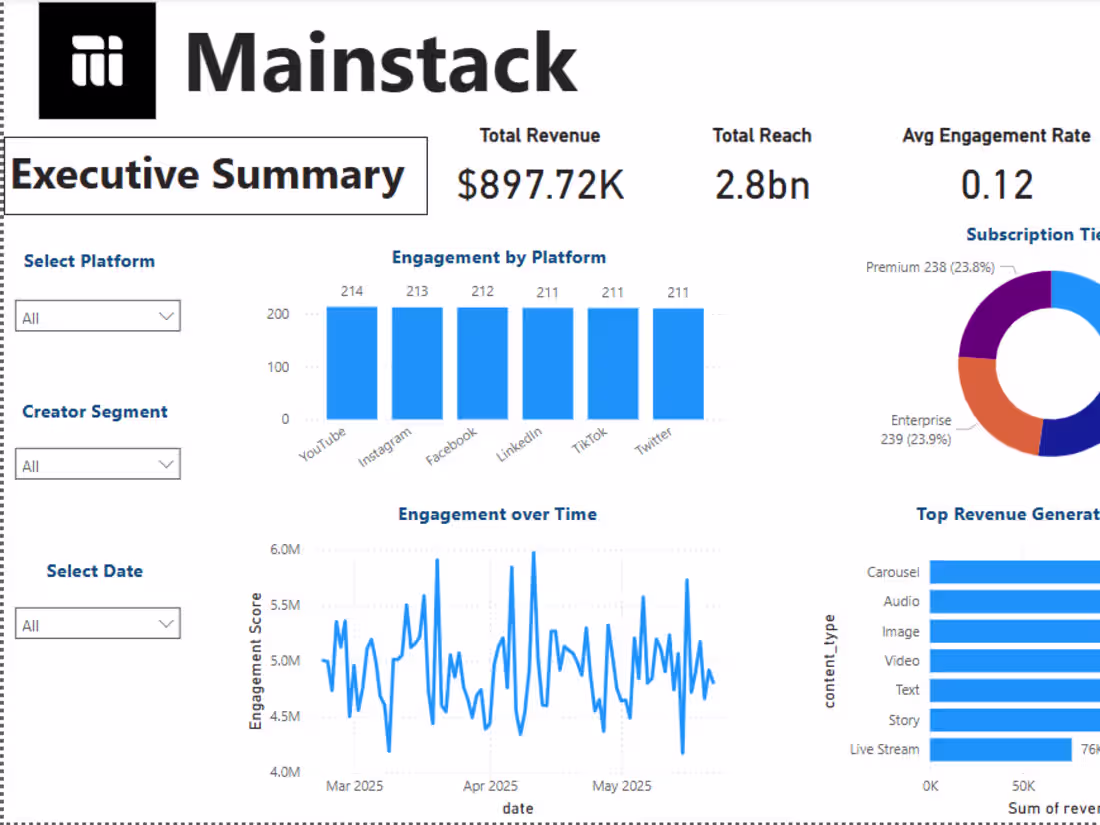
Task: Click the Avg Engagement Rate card
Action: (x=996, y=163)
